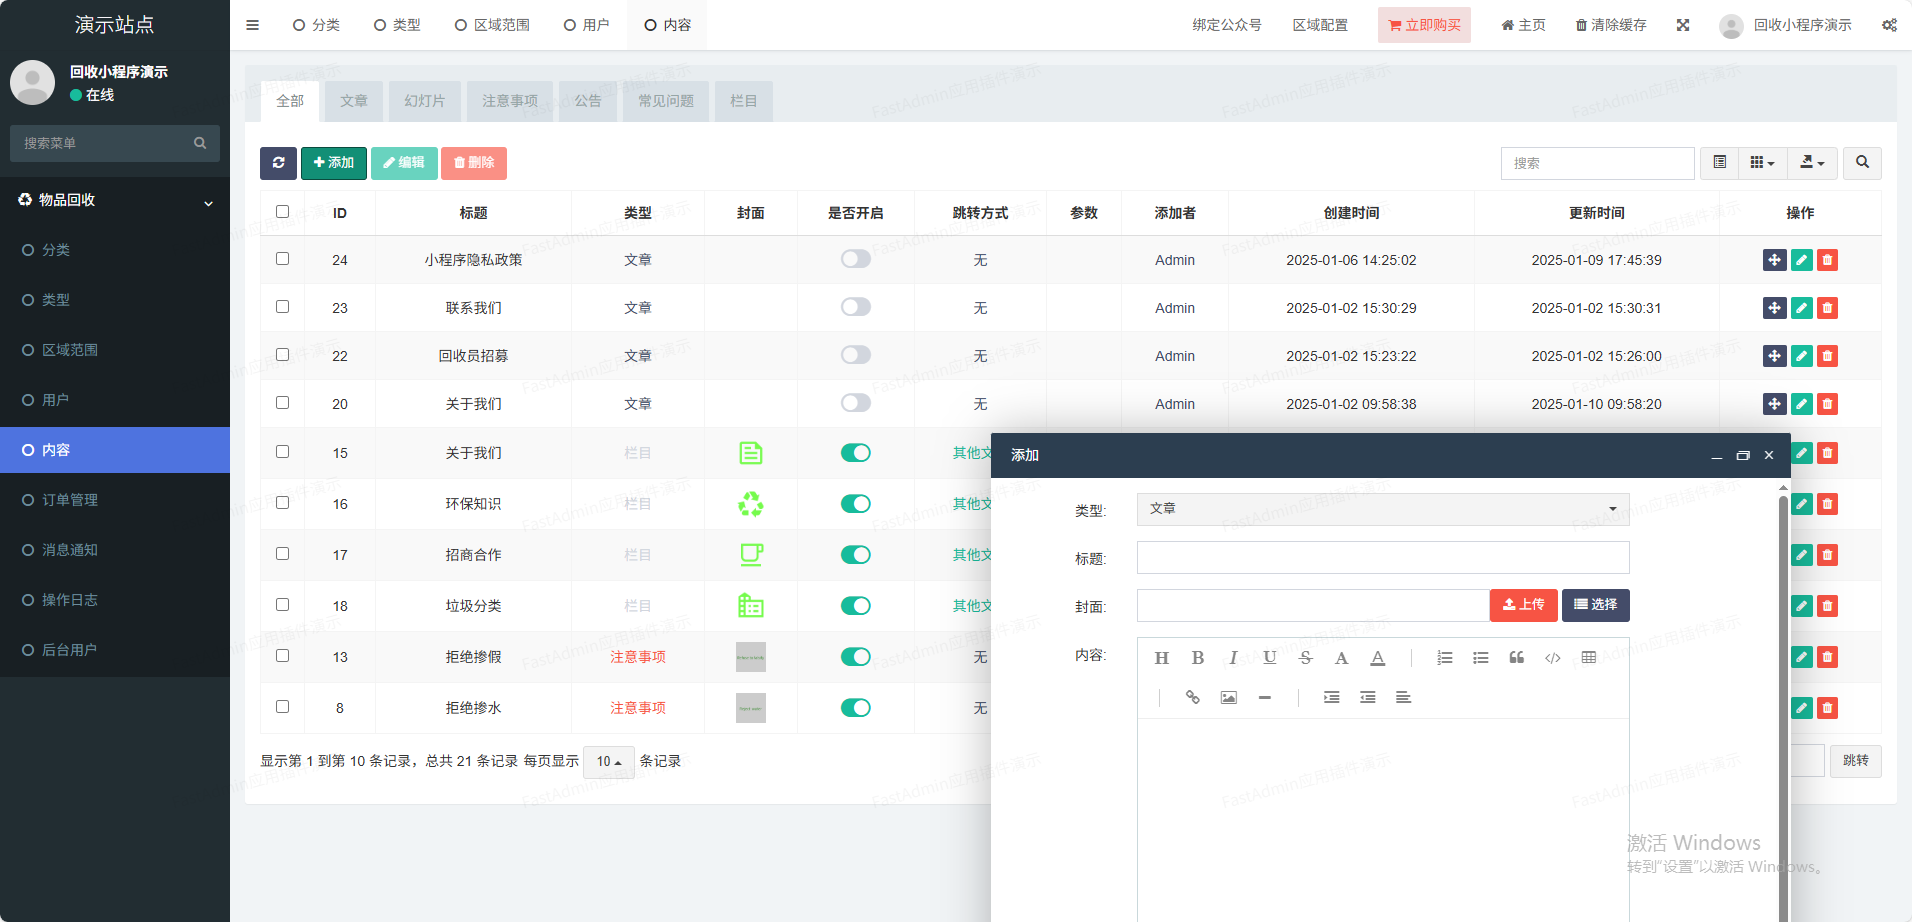The width and height of the screenshot is (1912, 922).
Task: Turn off the switch for 环保知识
Action: [x=855, y=504]
